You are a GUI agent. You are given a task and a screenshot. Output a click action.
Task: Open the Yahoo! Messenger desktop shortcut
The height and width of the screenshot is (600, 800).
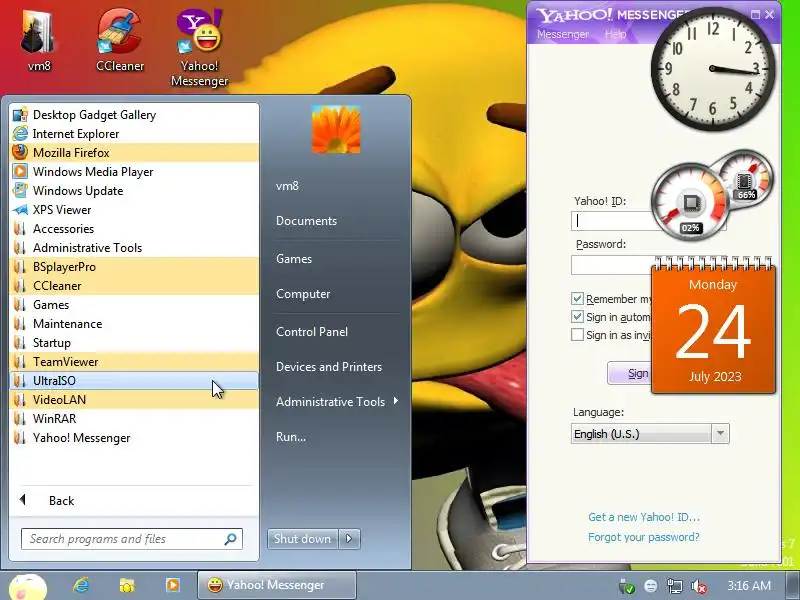click(199, 47)
